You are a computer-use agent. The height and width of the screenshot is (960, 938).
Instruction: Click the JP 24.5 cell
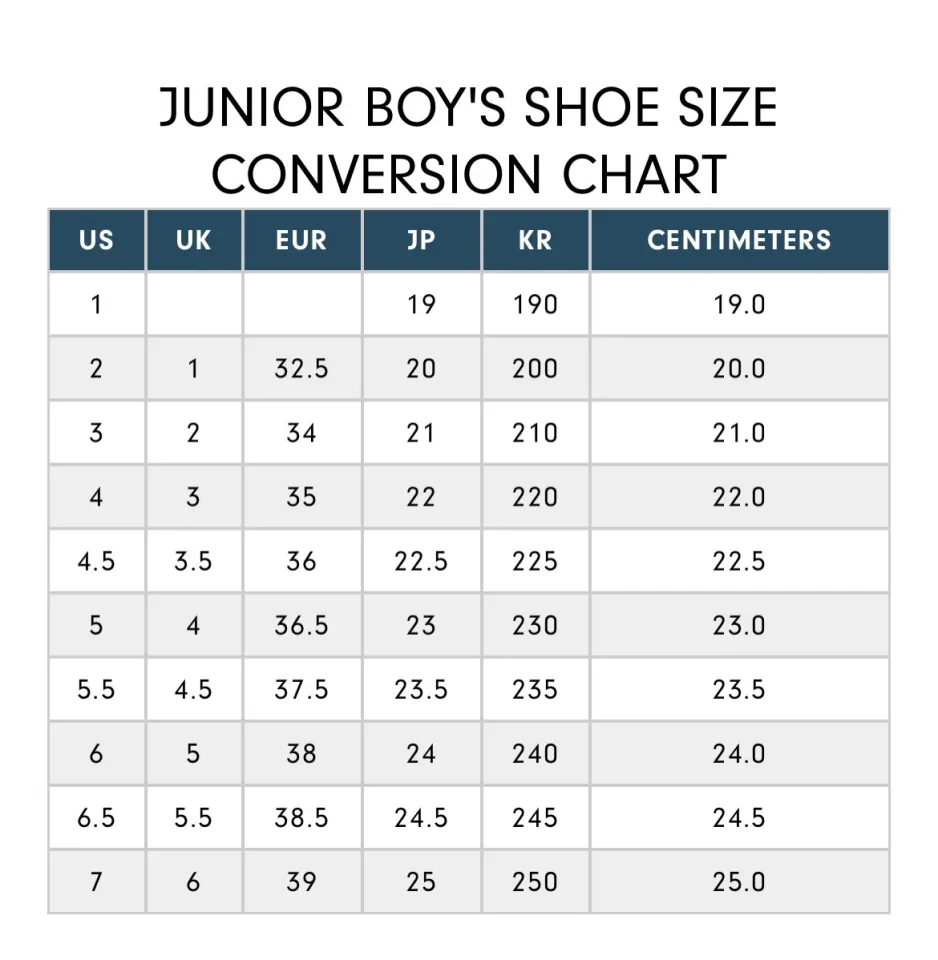[421, 818]
